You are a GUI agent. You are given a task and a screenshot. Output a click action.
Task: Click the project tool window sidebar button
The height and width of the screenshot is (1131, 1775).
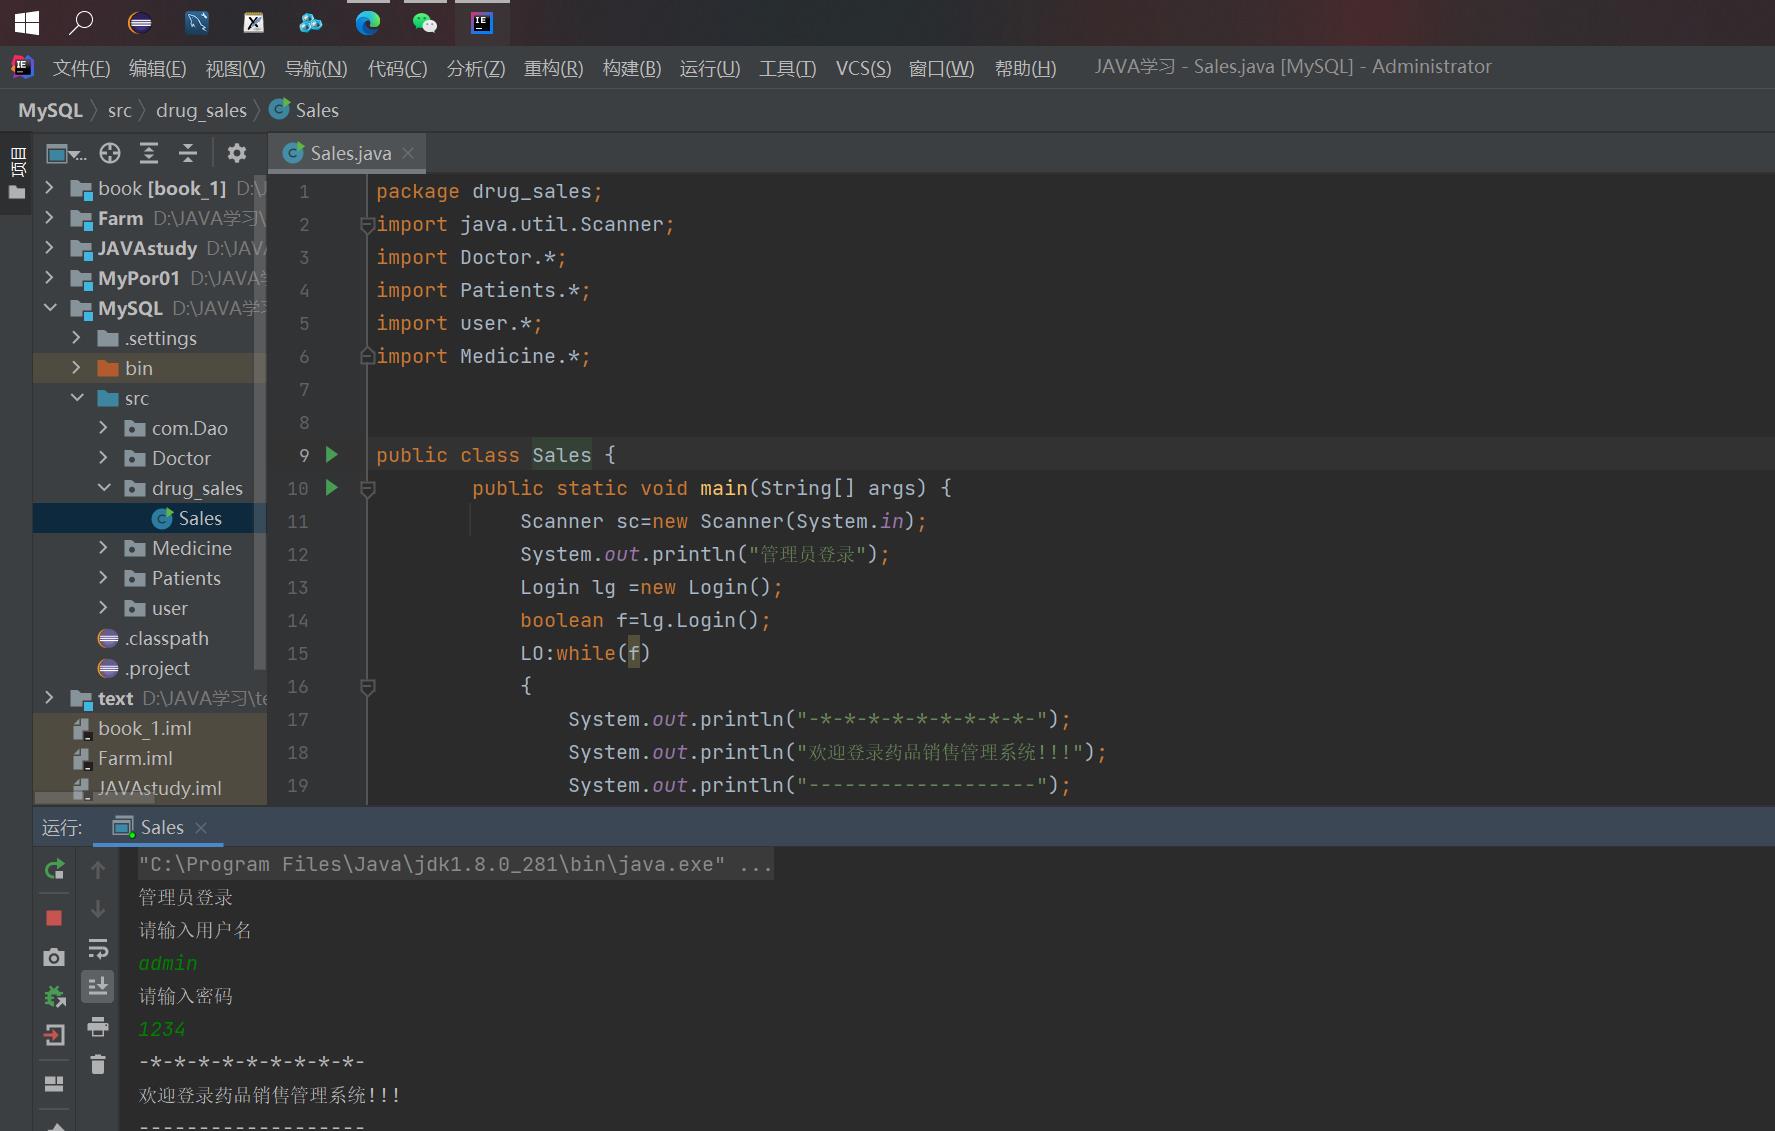click(x=17, y=173)
